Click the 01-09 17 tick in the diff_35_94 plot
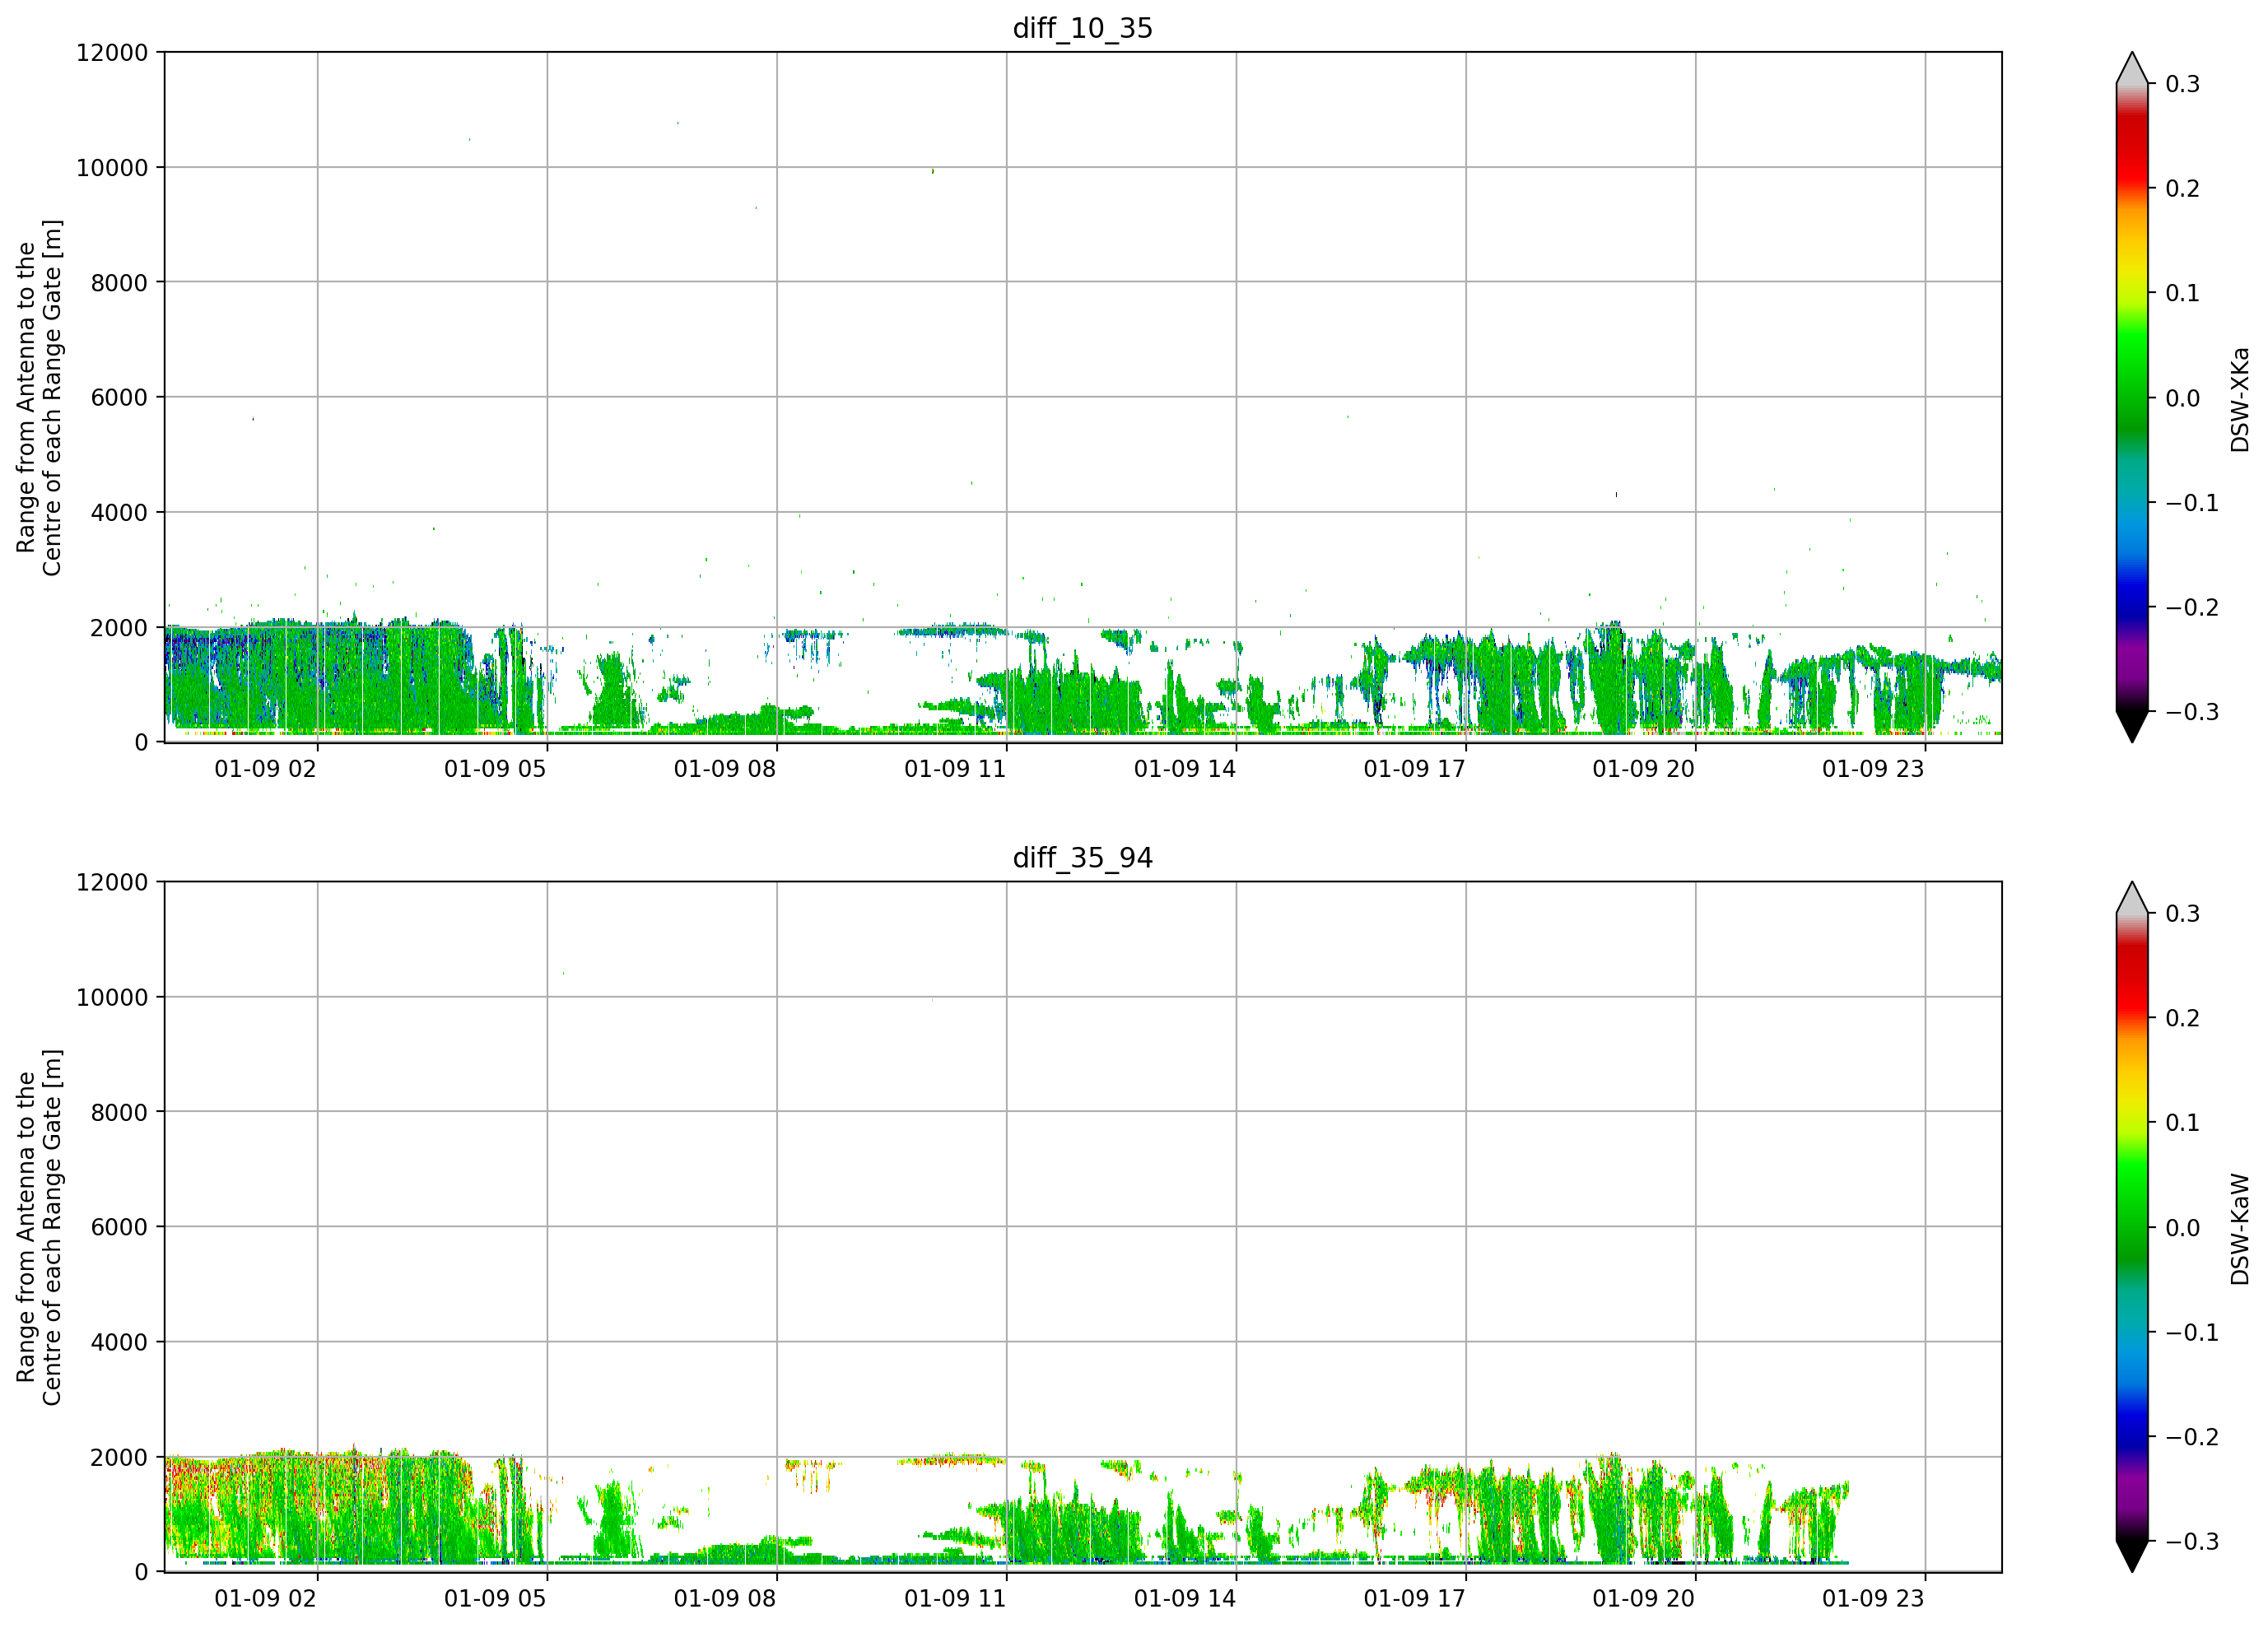The height and width of the screenshot is (1628, 2268). (1414, 1599)
